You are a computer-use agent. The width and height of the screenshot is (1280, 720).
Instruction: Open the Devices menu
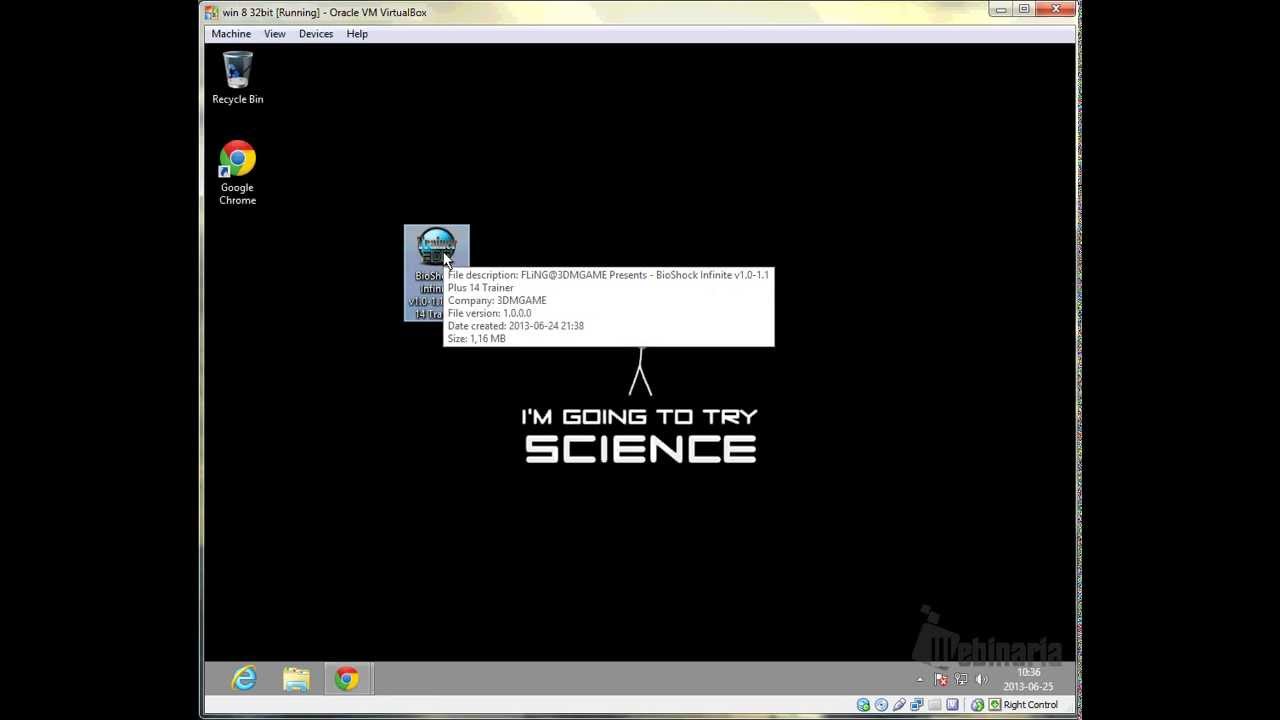(x=316, y=34)
